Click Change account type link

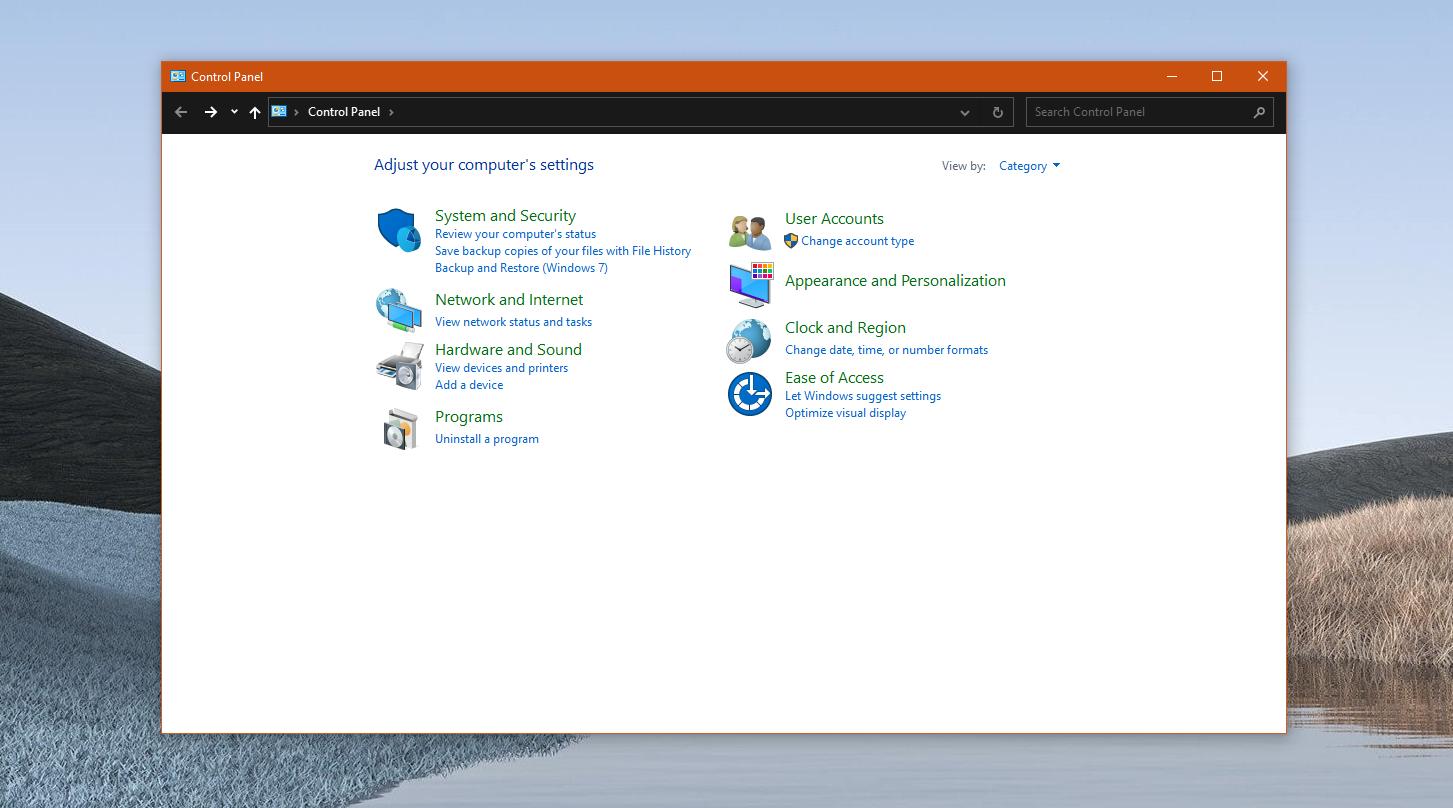[x=857, y=241]
